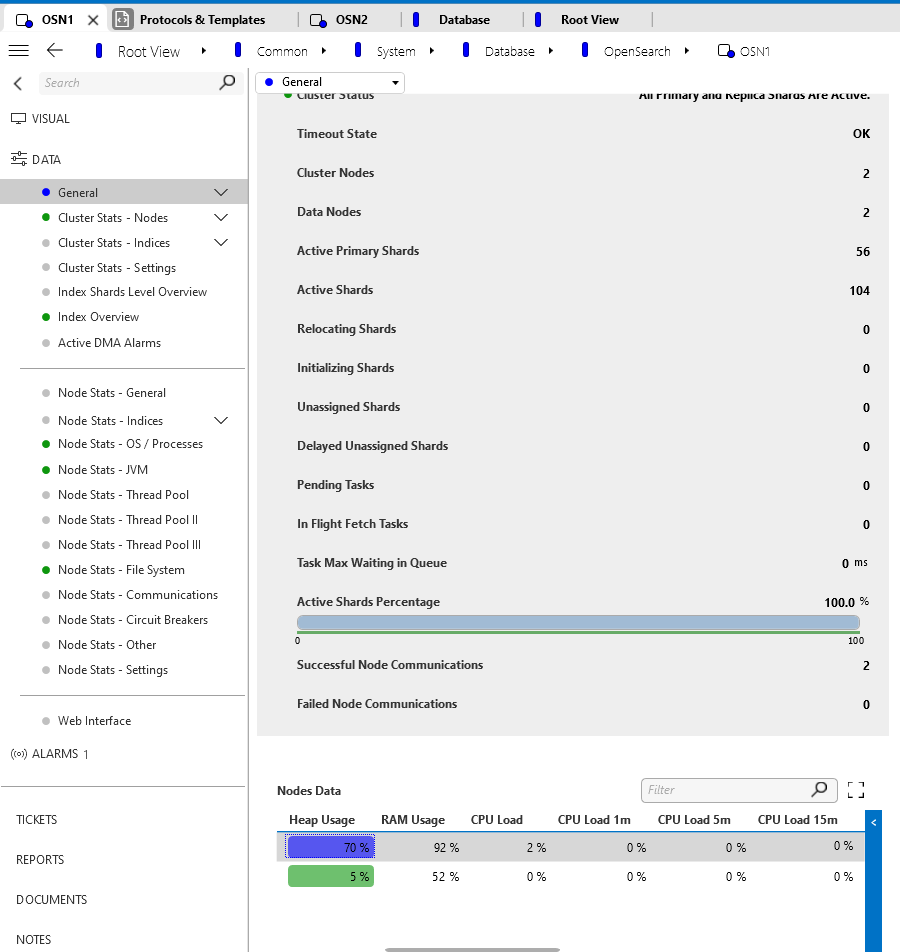Click the OSN1 element icon in breadcrumb
Screen dimensions: 900x952
726,52
